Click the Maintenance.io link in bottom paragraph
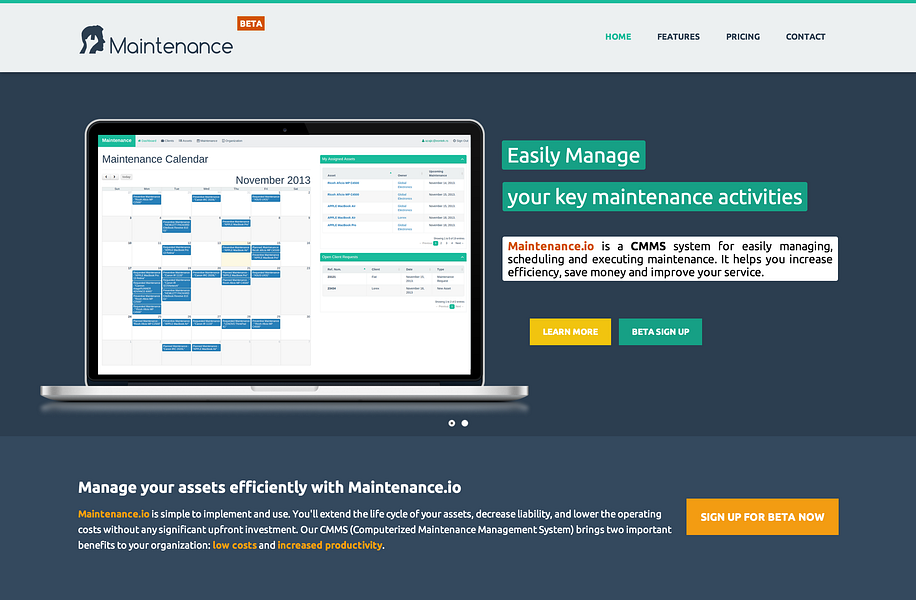 (114, 514)
